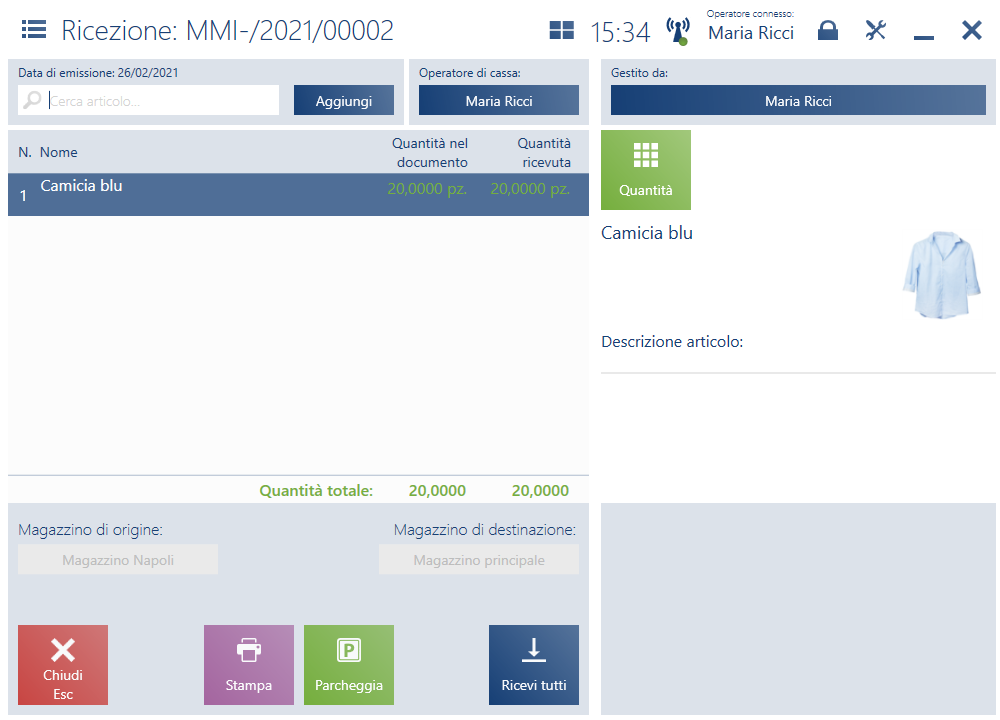Lock the session with padlock icon
1000x720 pixels.
(x=828, y=30)
